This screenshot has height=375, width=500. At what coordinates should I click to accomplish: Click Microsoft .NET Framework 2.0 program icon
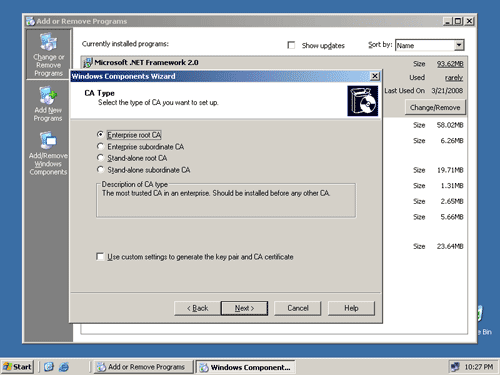[88, 63]
